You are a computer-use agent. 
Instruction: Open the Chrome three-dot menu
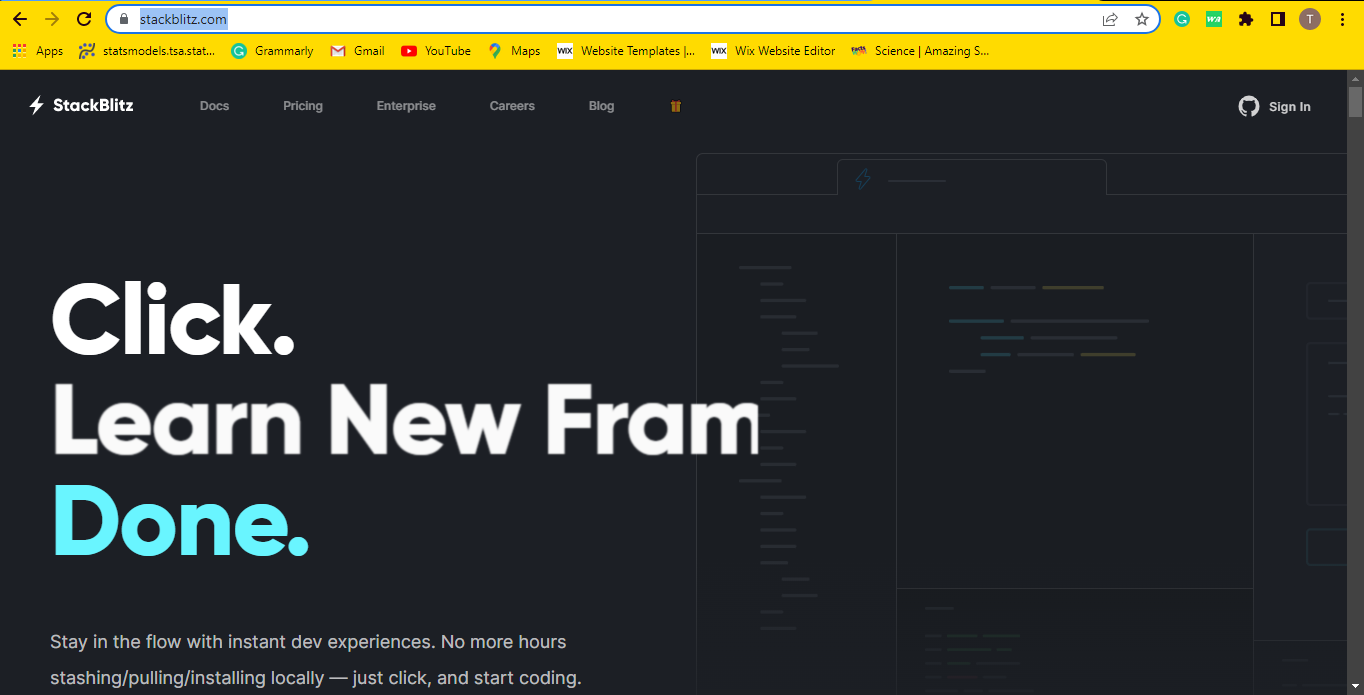coord(1342,19)
